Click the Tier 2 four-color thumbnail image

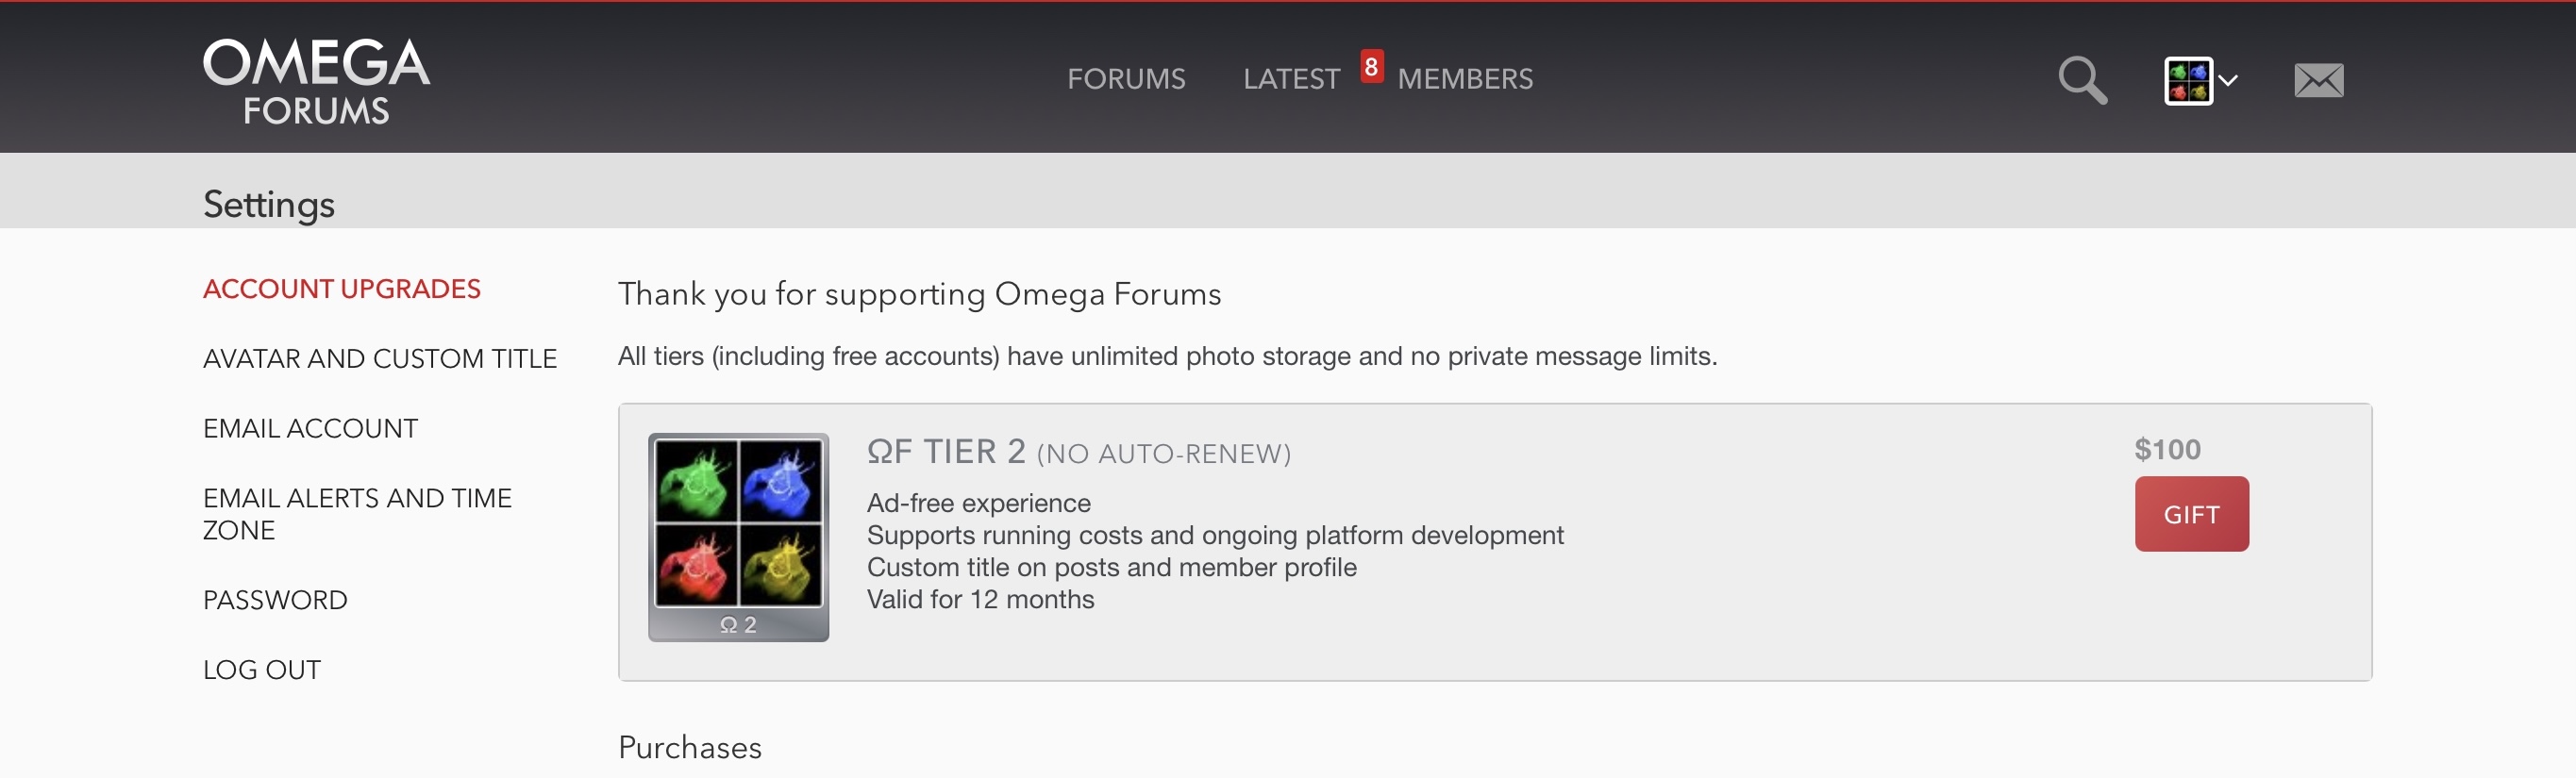pos(738,522)
